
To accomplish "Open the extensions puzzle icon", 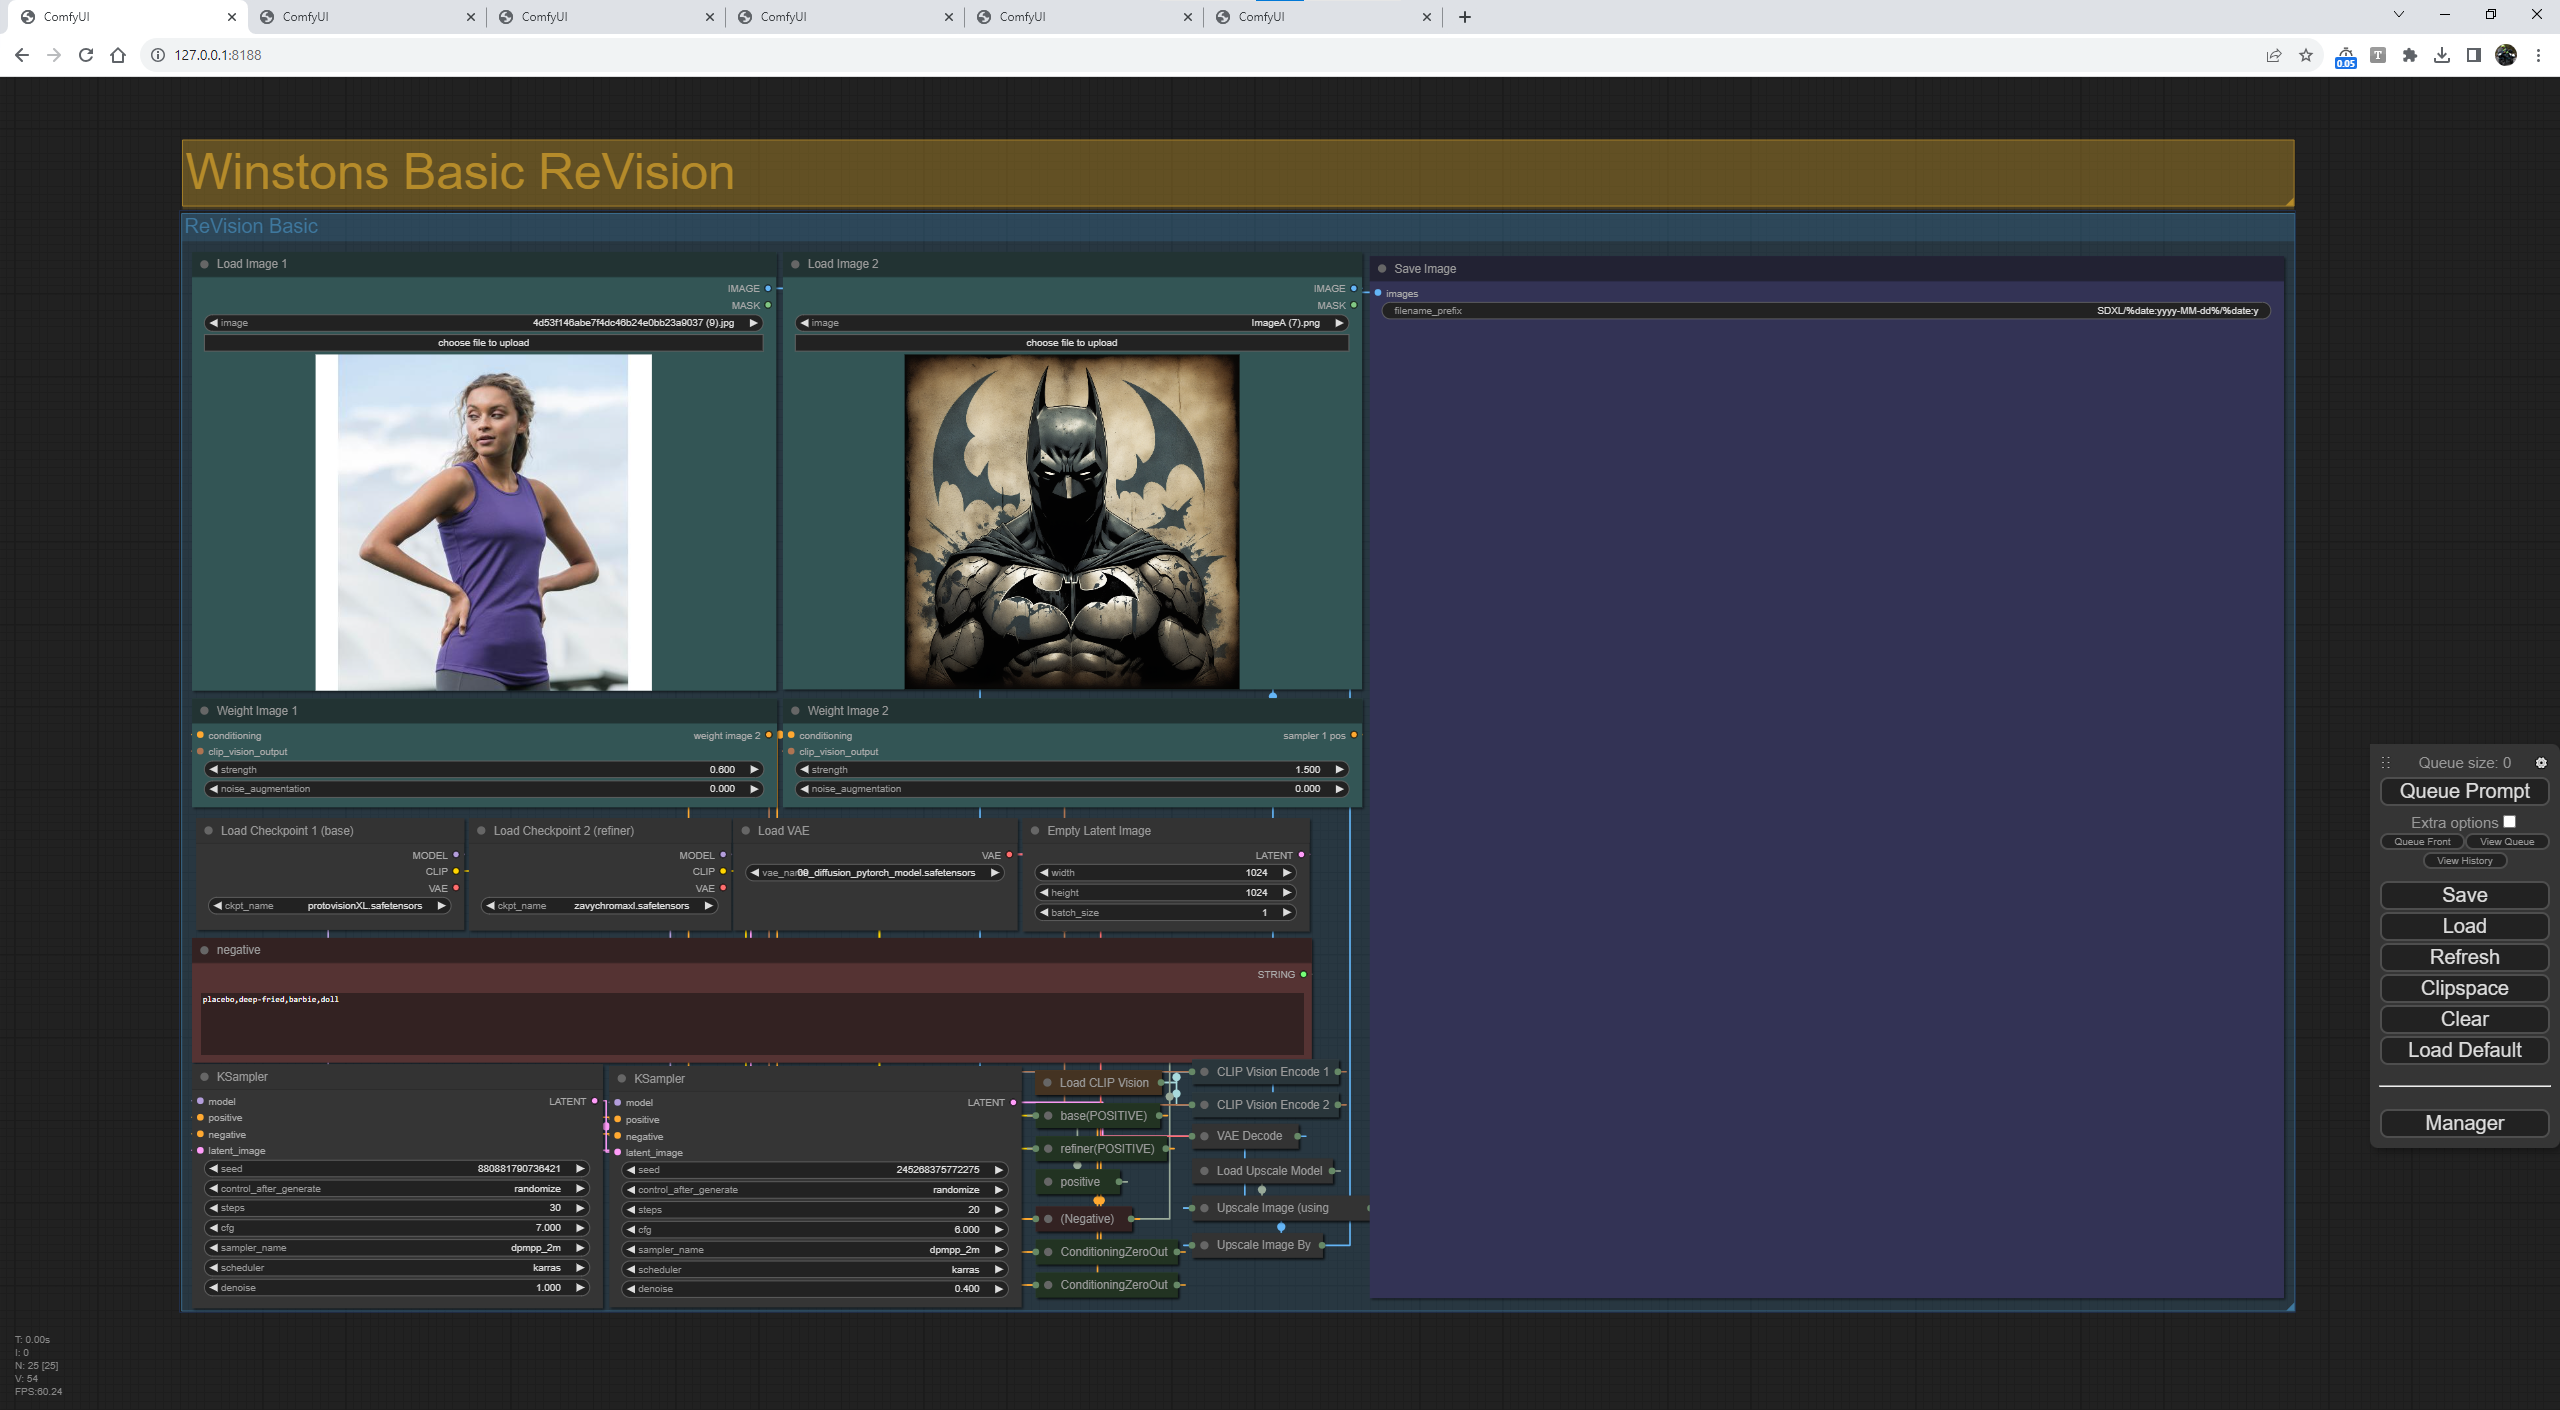I will (x=2410, y=55).
